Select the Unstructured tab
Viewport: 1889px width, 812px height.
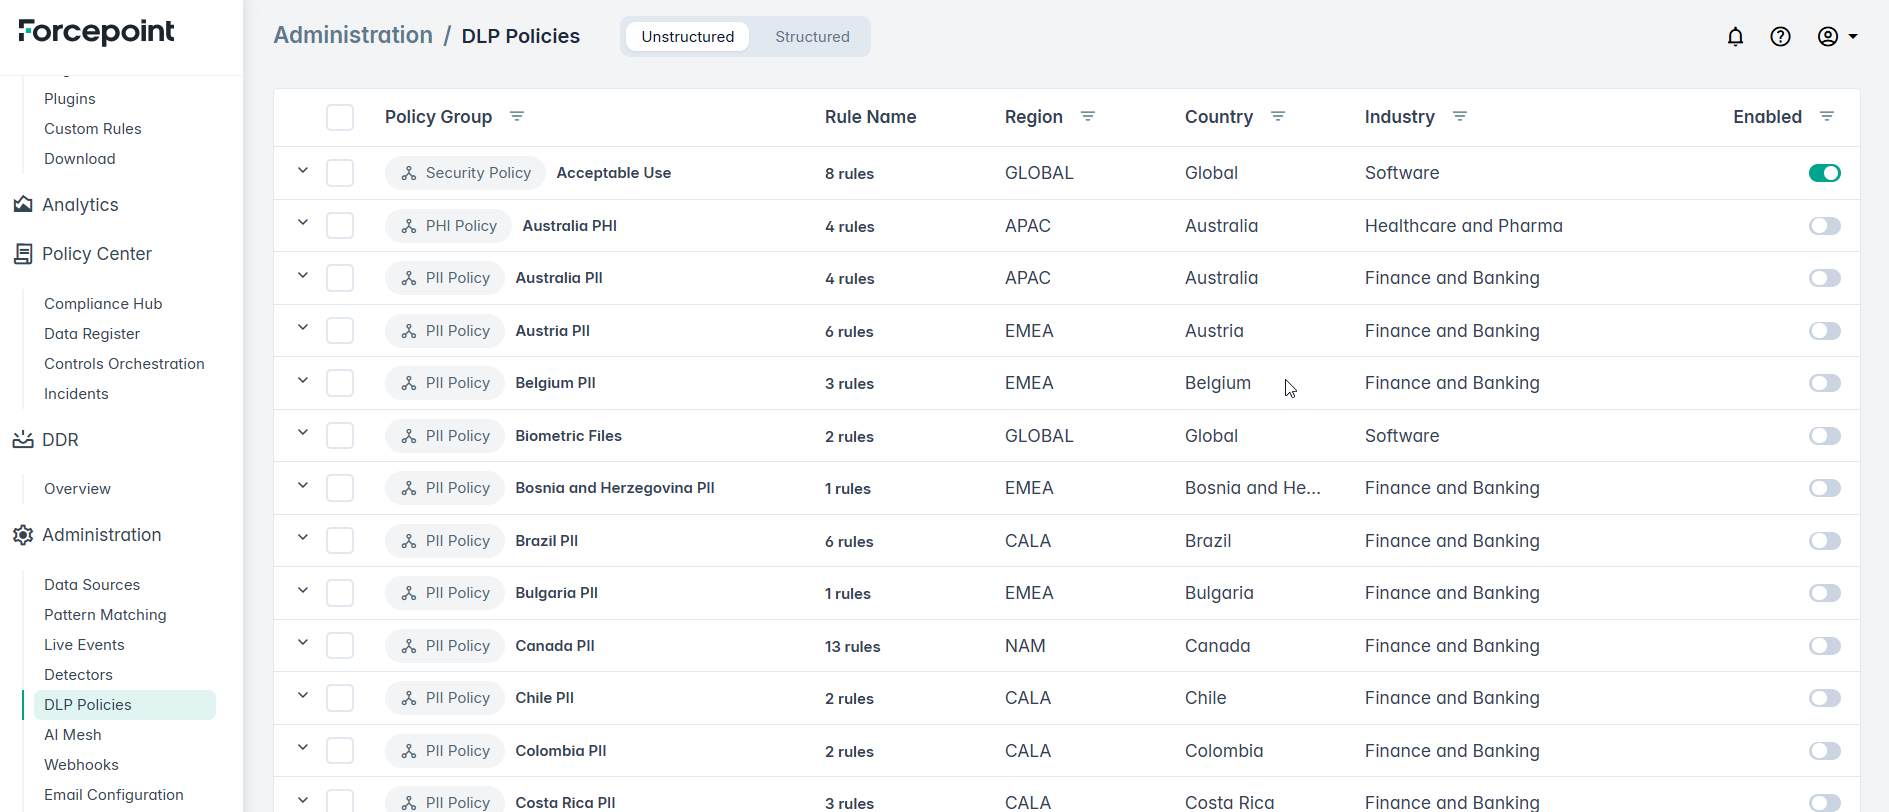687,37
